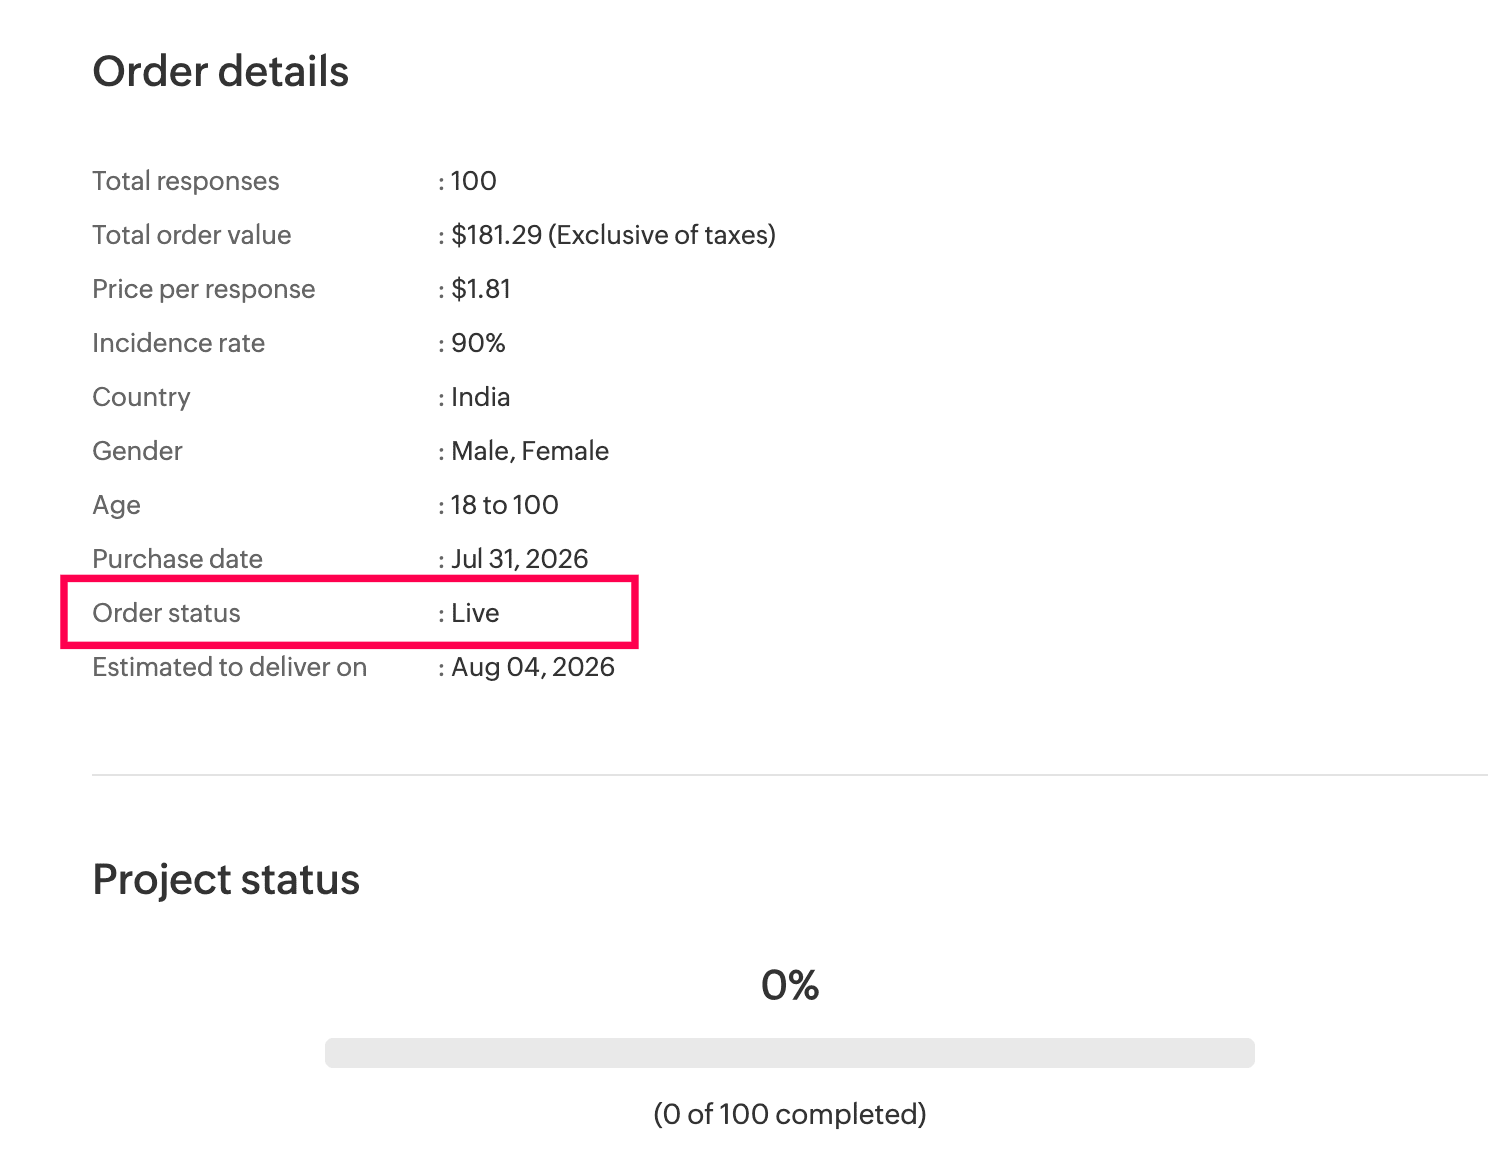
Task: Click the project completion progress bar
Action: click(790, 1053)
